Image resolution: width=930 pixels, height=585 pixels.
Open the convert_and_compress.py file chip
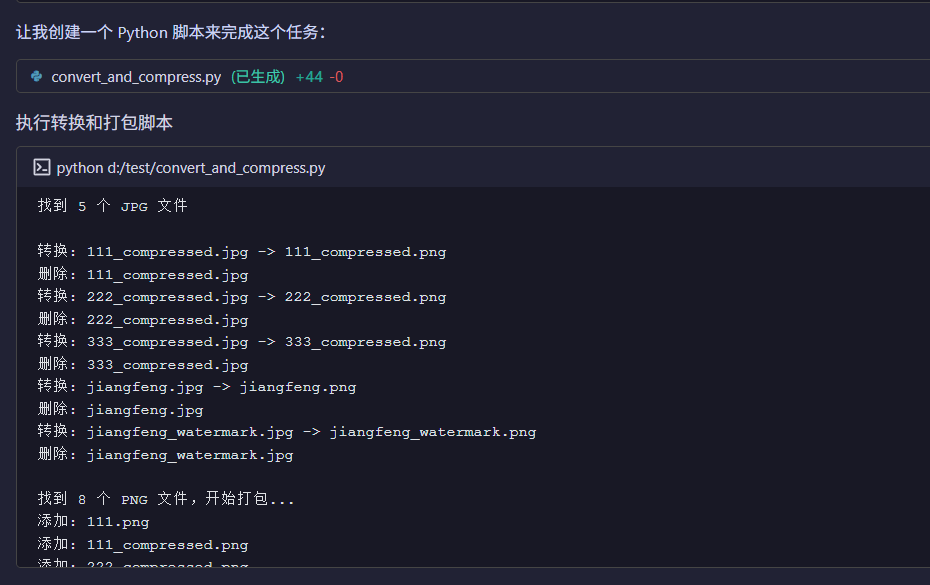pos(136,75)
